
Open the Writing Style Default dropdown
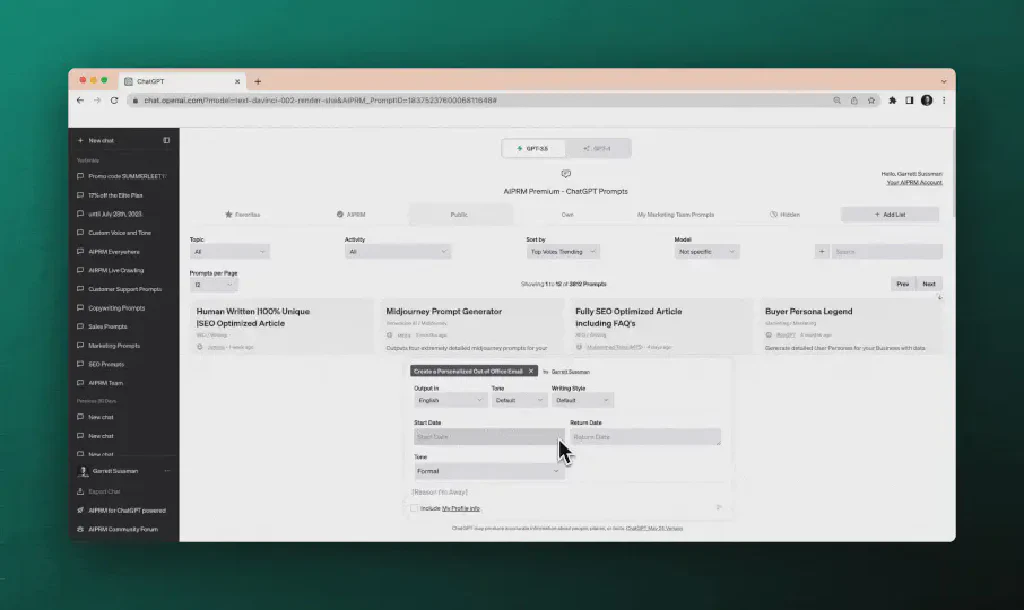(x=583, y=400)
